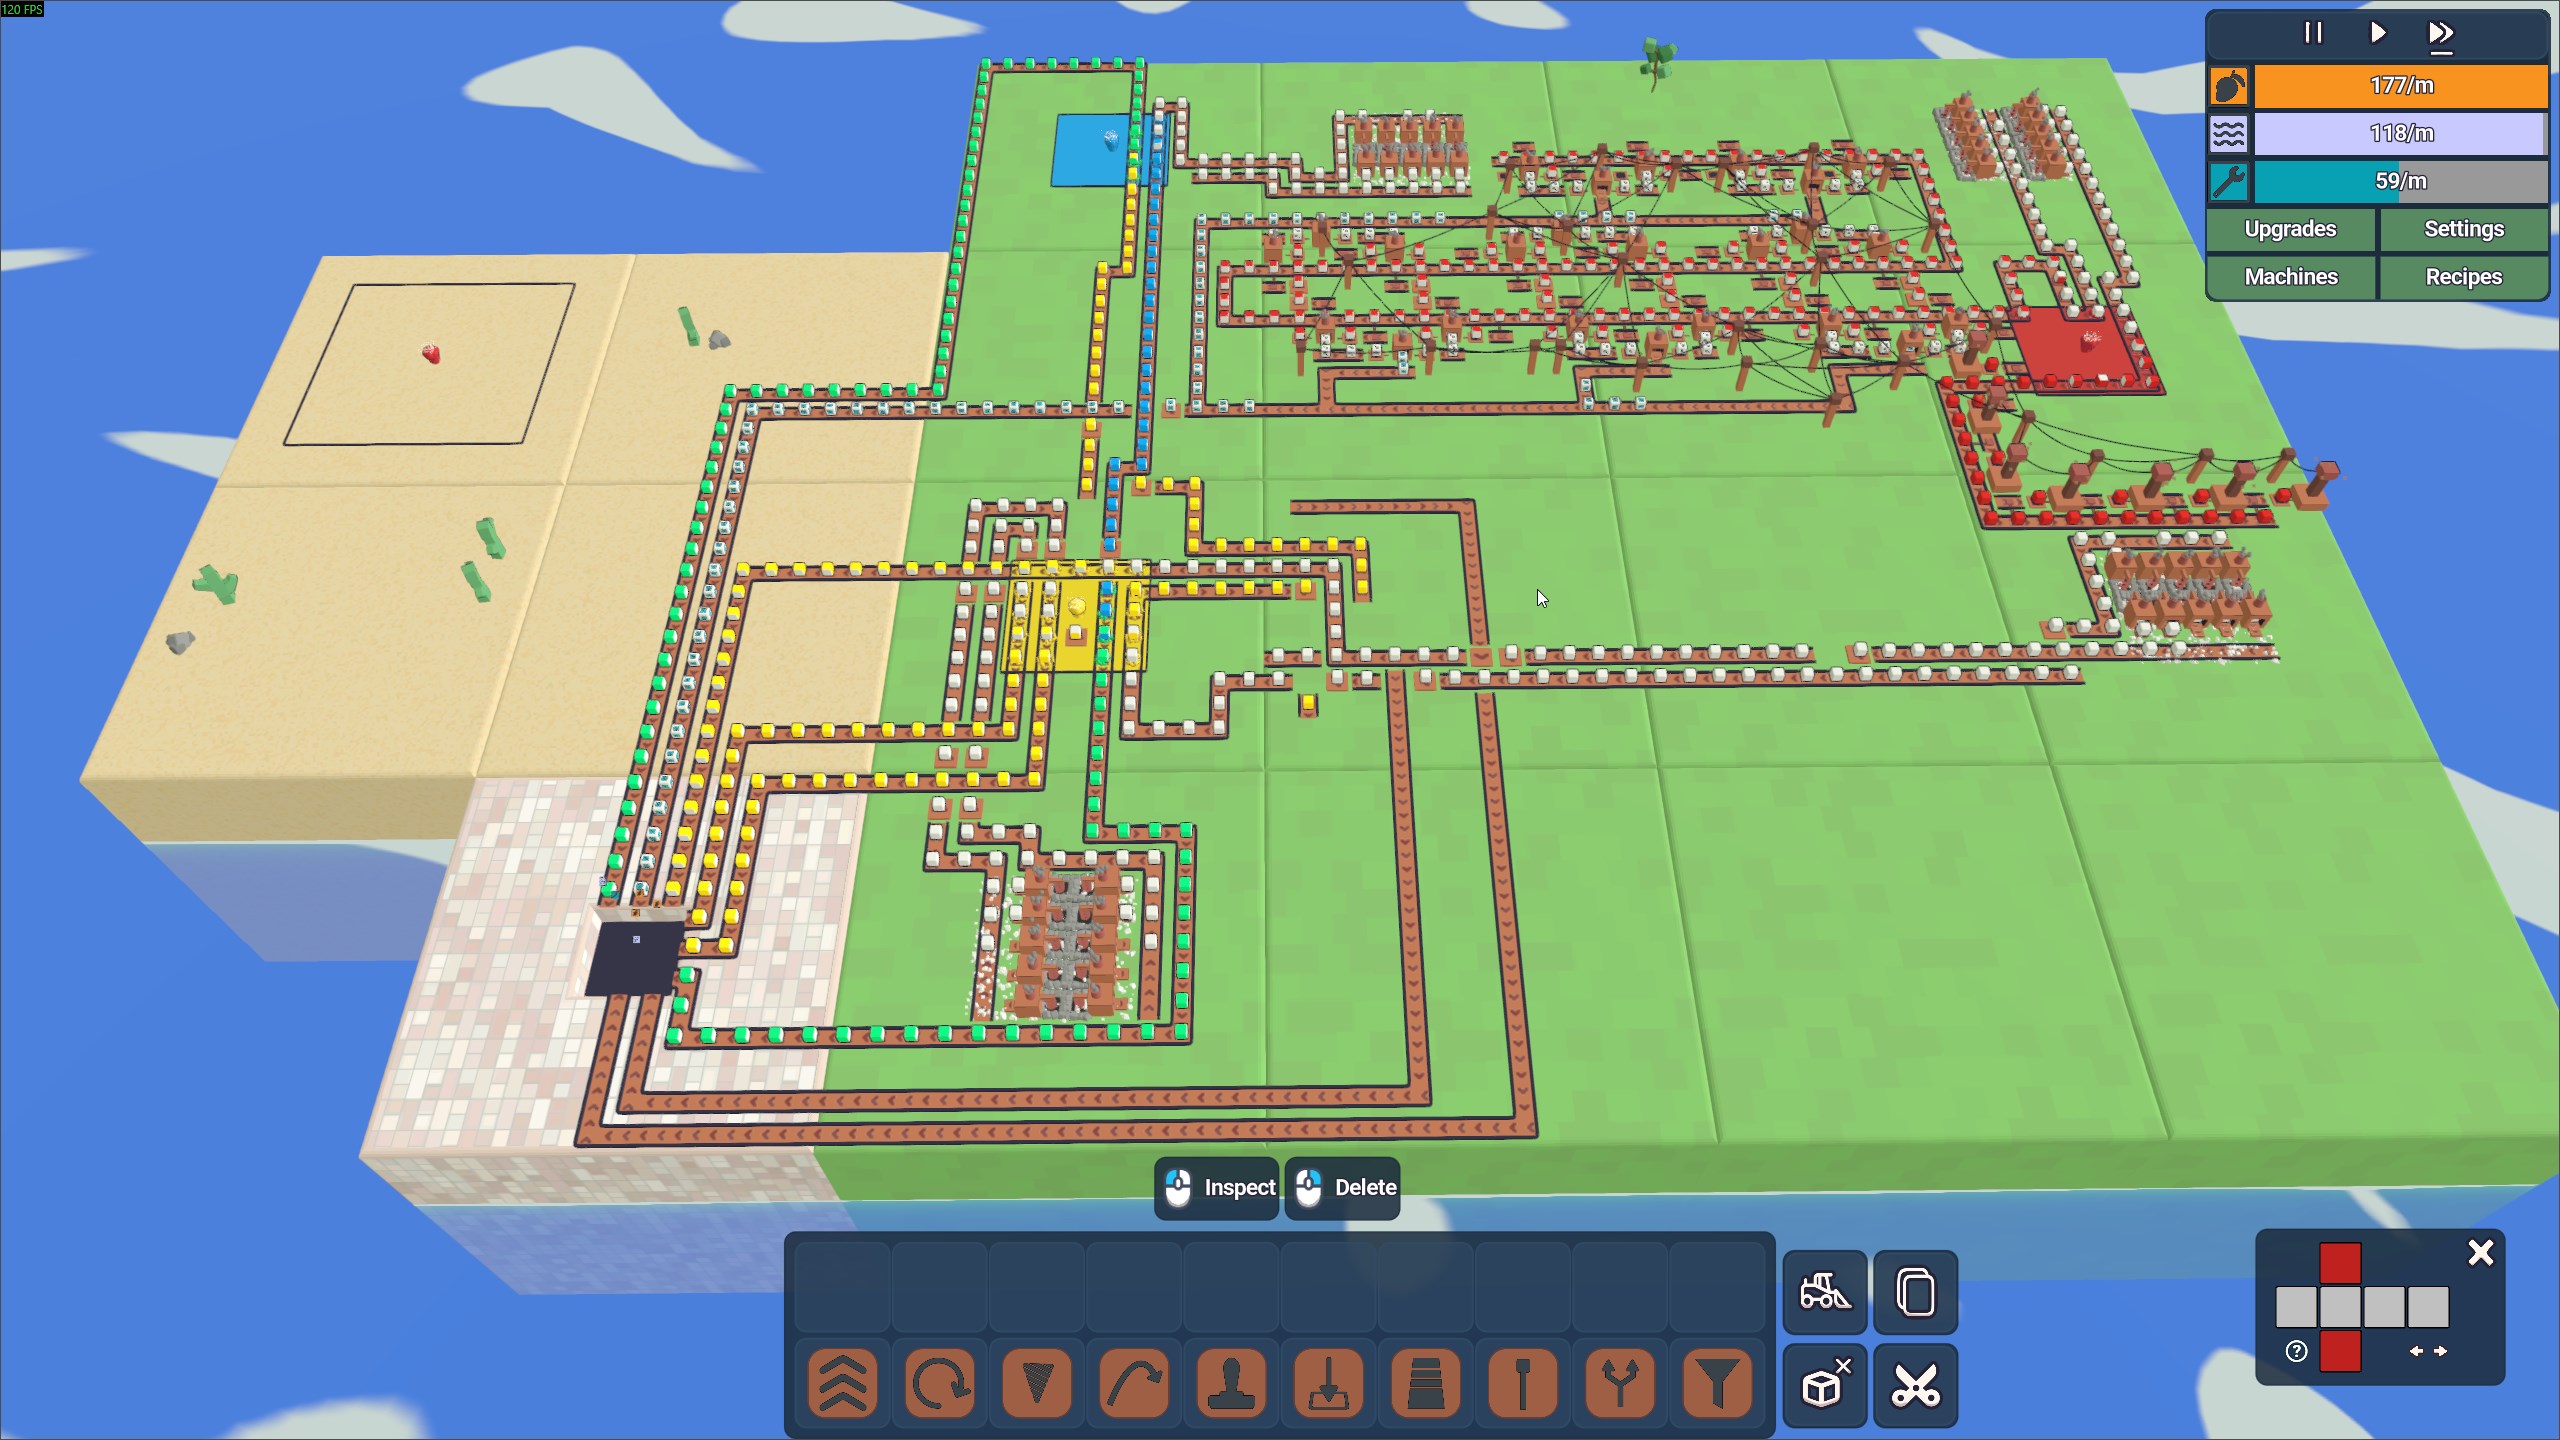Select the conveyor belt triple-chevron tool
This screenshot has width=2560, height=1440.
(842, 1384)
